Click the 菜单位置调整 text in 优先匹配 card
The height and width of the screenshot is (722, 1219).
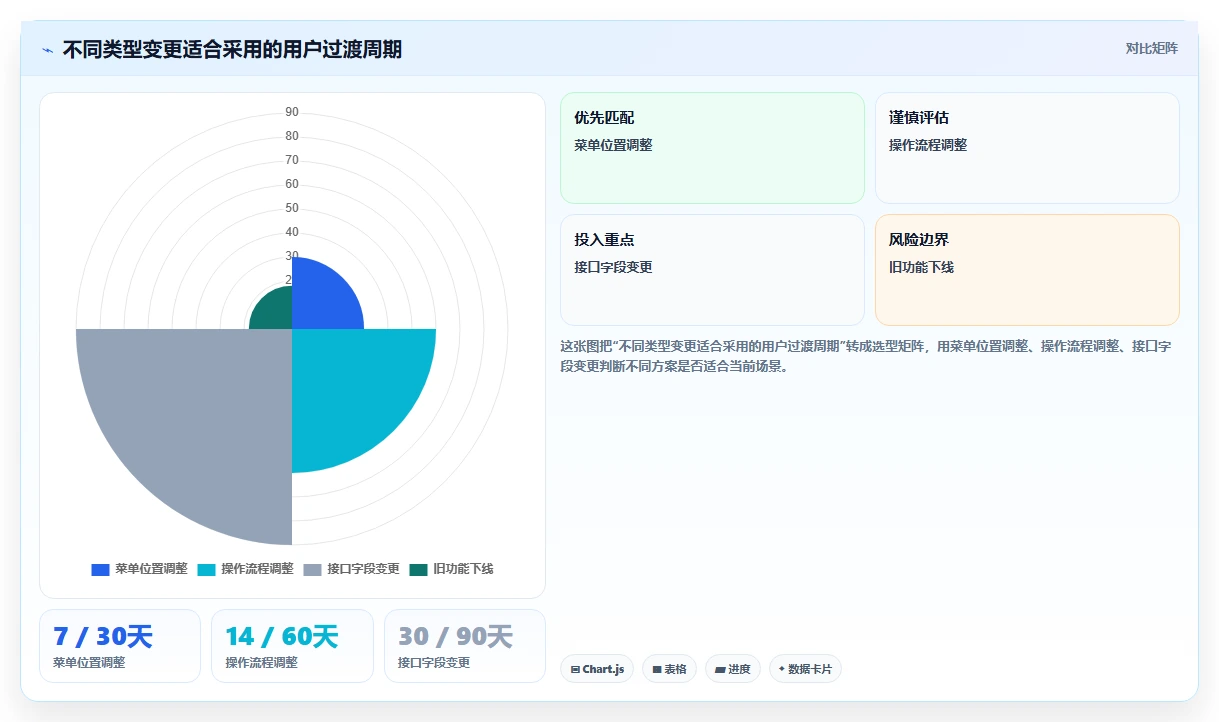pos(613,145)
